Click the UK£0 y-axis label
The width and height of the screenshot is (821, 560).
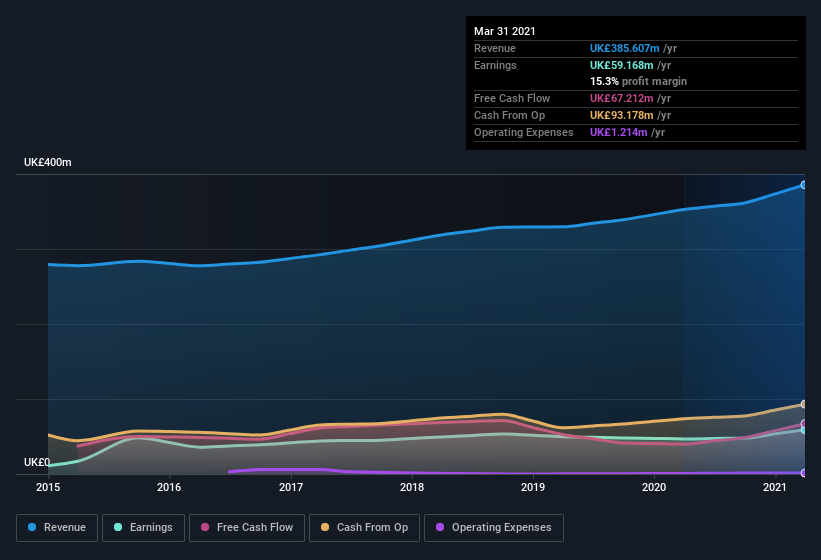point(37,462)
